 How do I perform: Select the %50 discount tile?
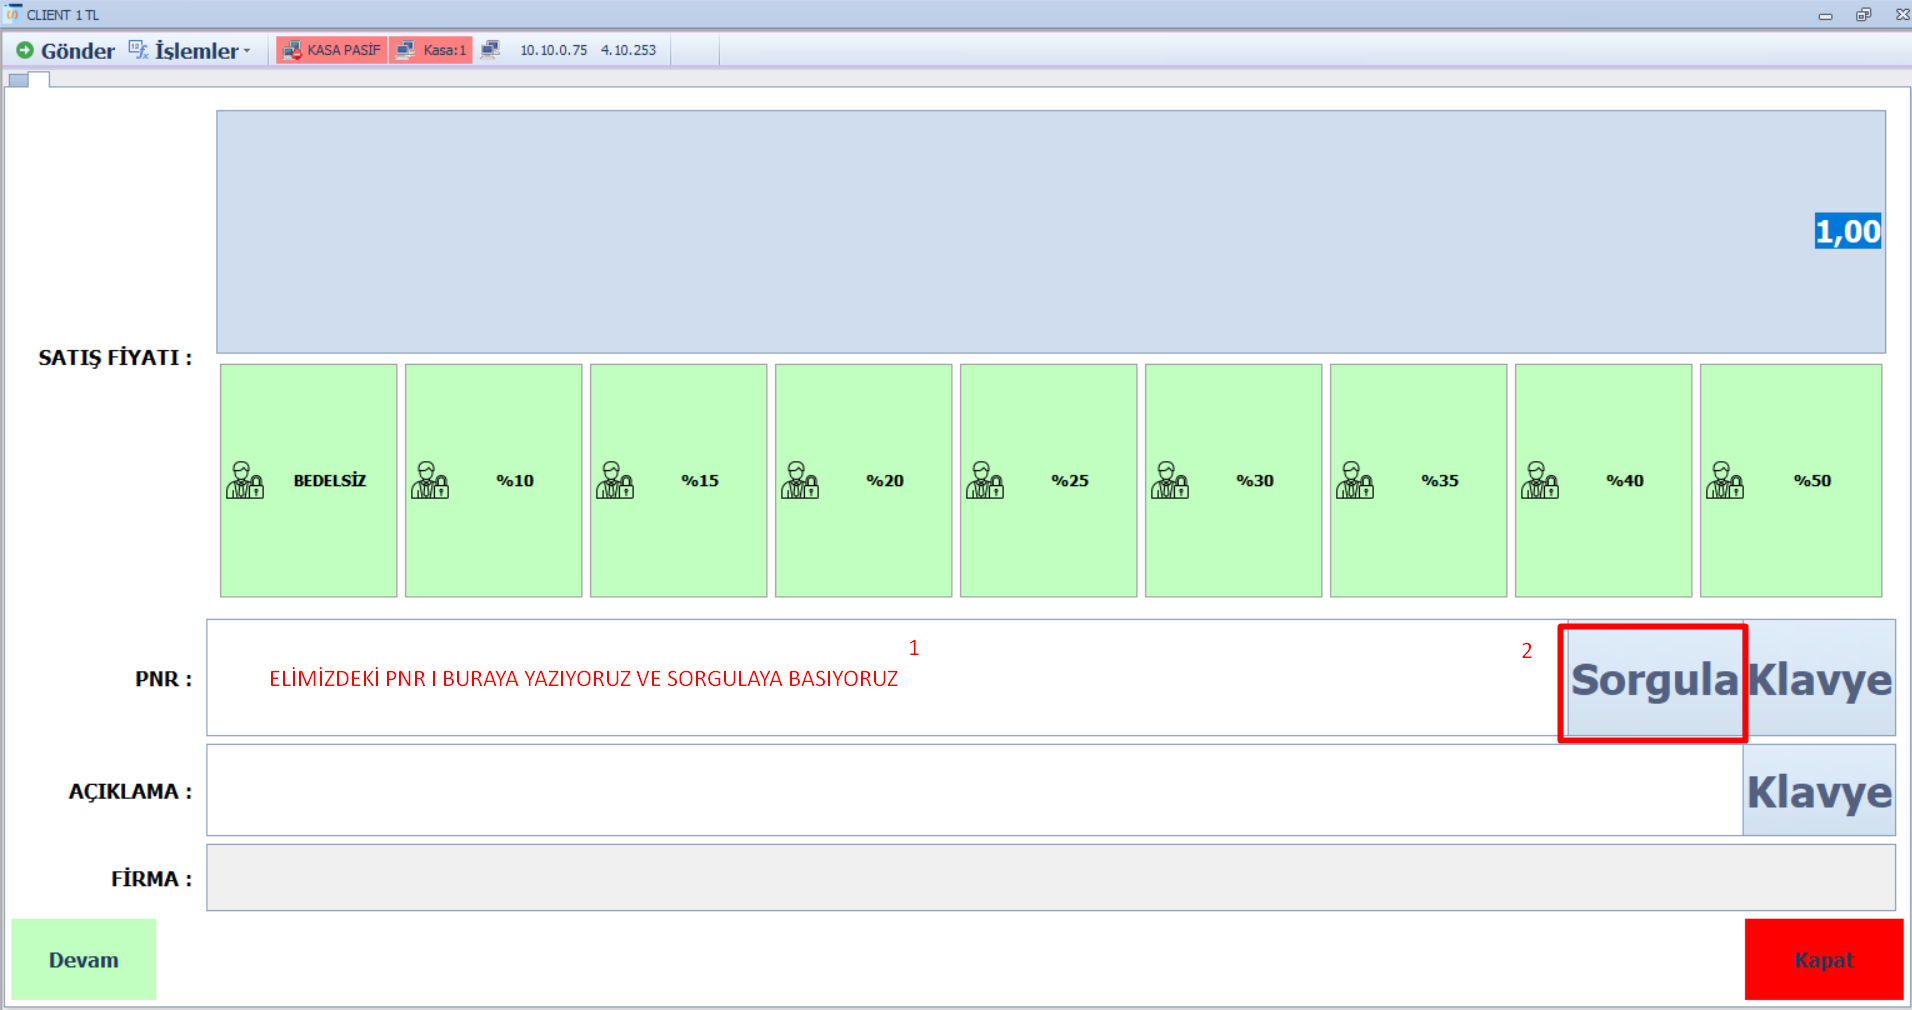pyautogui.click(x=1790, y=481)
